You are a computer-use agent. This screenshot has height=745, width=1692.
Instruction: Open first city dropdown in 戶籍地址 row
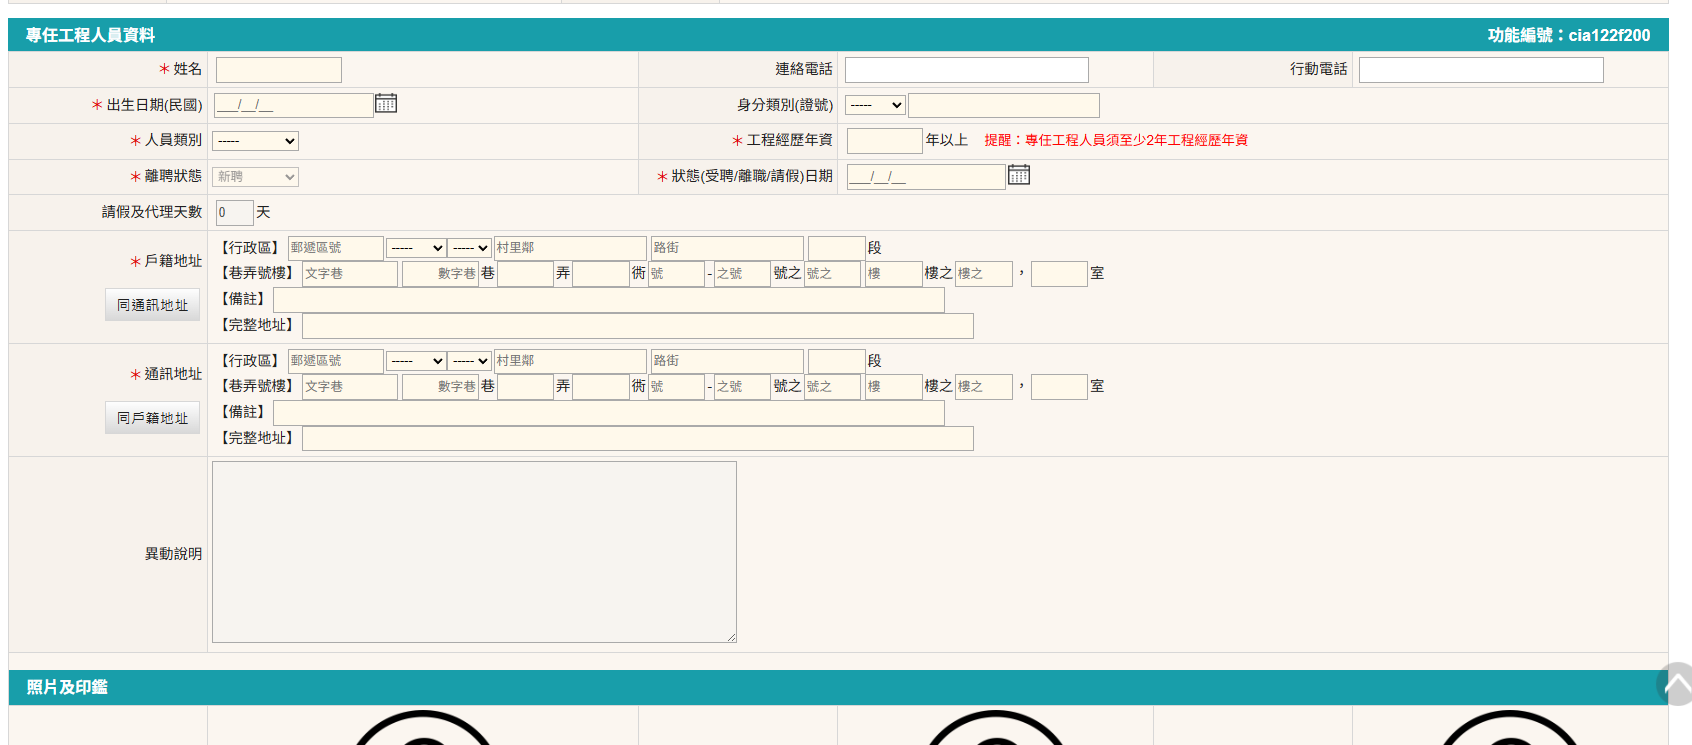point(416,248)
